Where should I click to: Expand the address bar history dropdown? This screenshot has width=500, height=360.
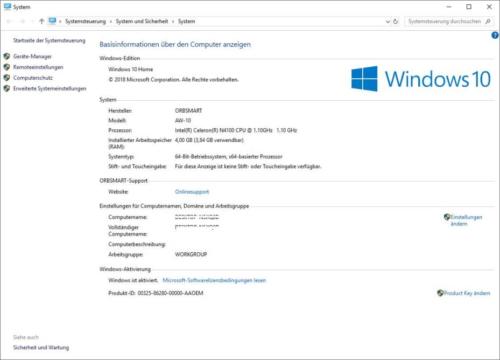pyautogui.click(x=388, y=21)
